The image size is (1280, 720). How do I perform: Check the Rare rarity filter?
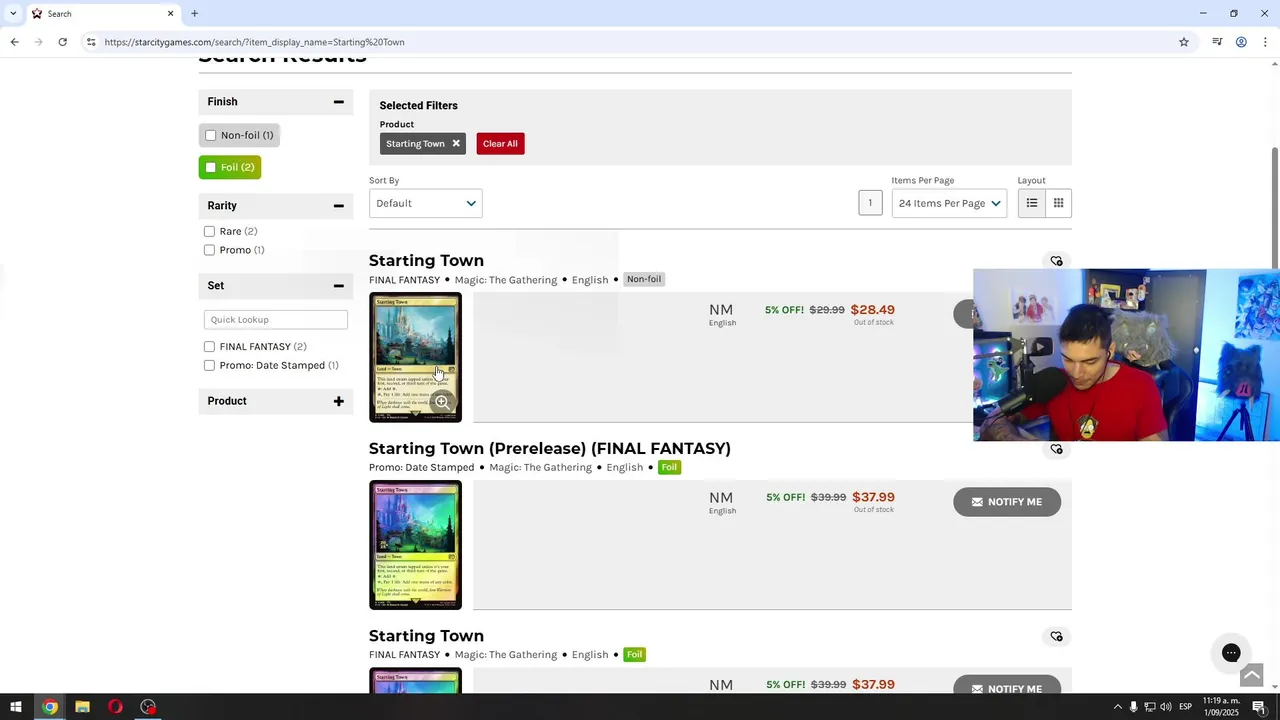[209, 231]
